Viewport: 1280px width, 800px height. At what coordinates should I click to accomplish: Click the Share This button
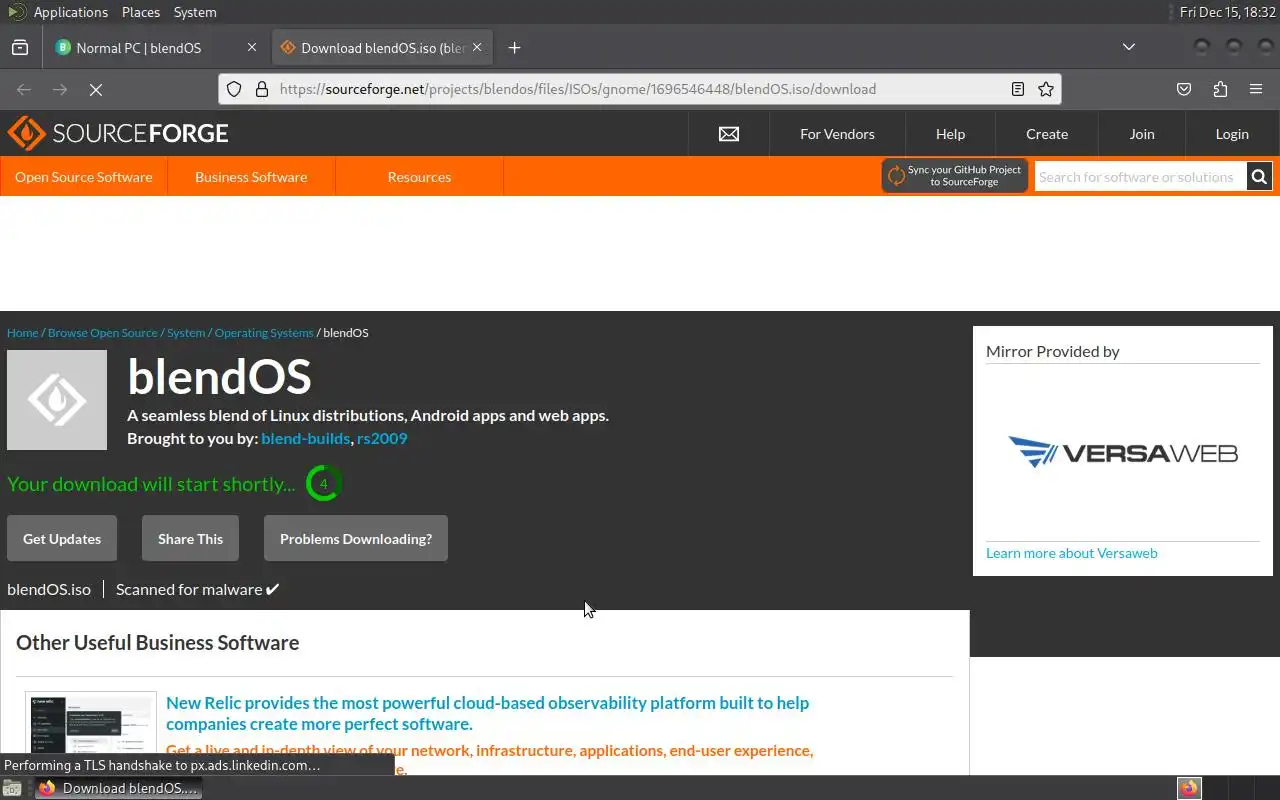click(x=190, y=539)
